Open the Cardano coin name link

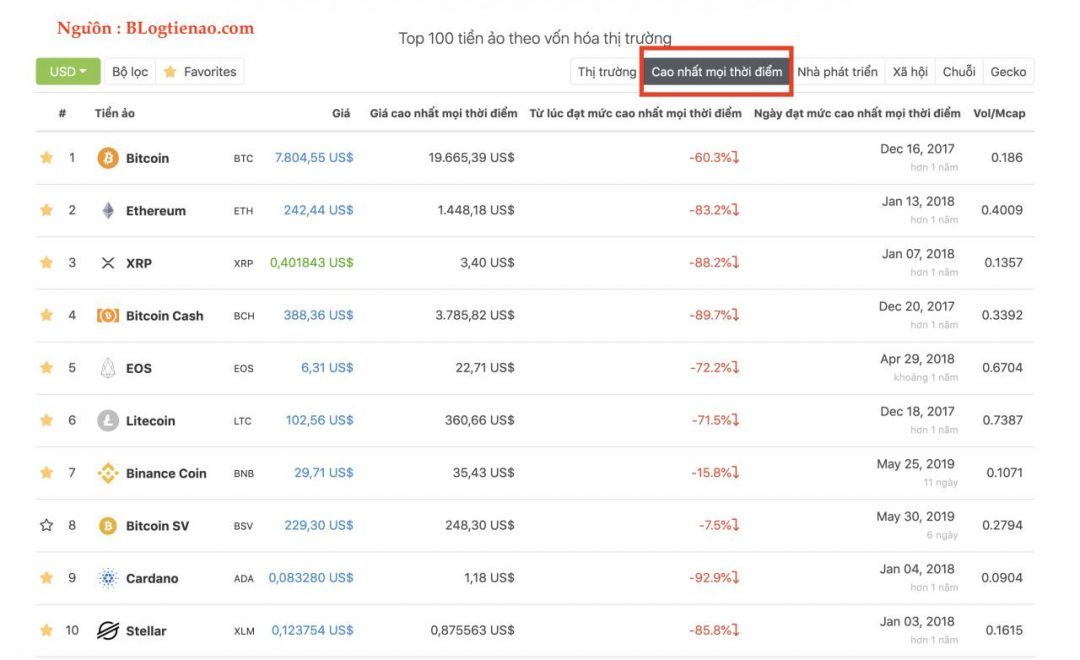pyautogui.click(x=152, y=579)
